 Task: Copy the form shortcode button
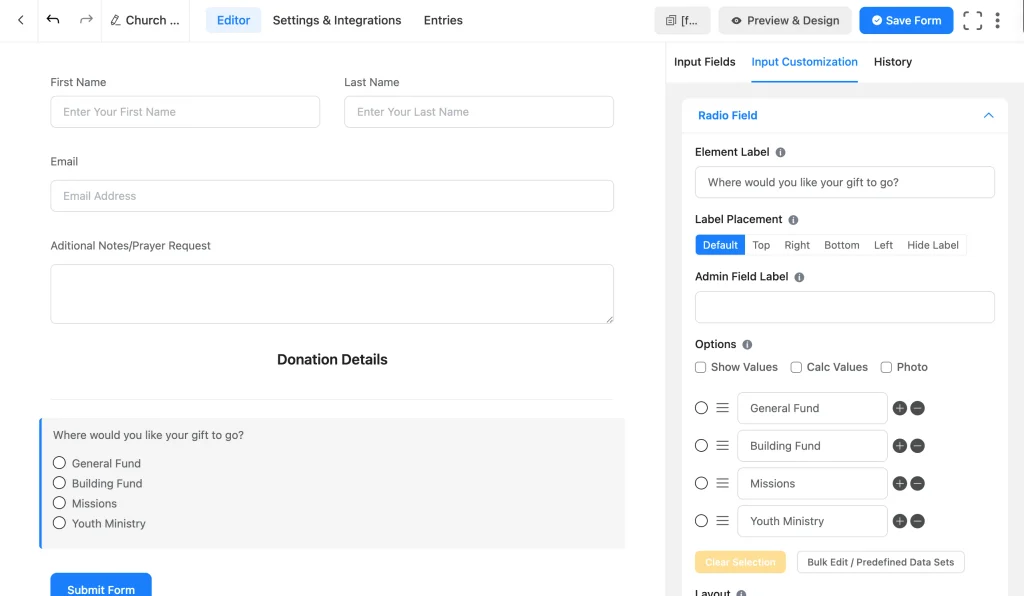point(682,20)
